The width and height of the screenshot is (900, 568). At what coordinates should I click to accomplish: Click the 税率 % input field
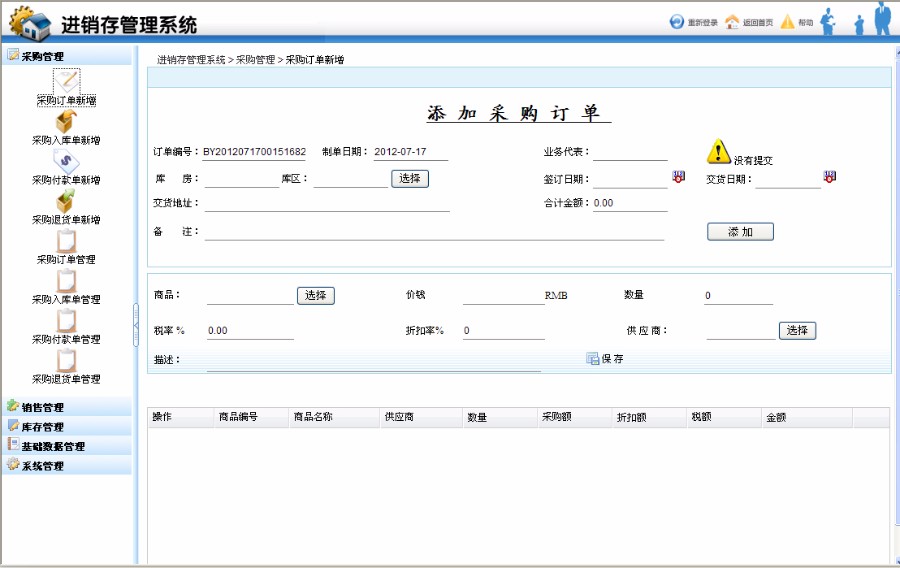[250, 331]
